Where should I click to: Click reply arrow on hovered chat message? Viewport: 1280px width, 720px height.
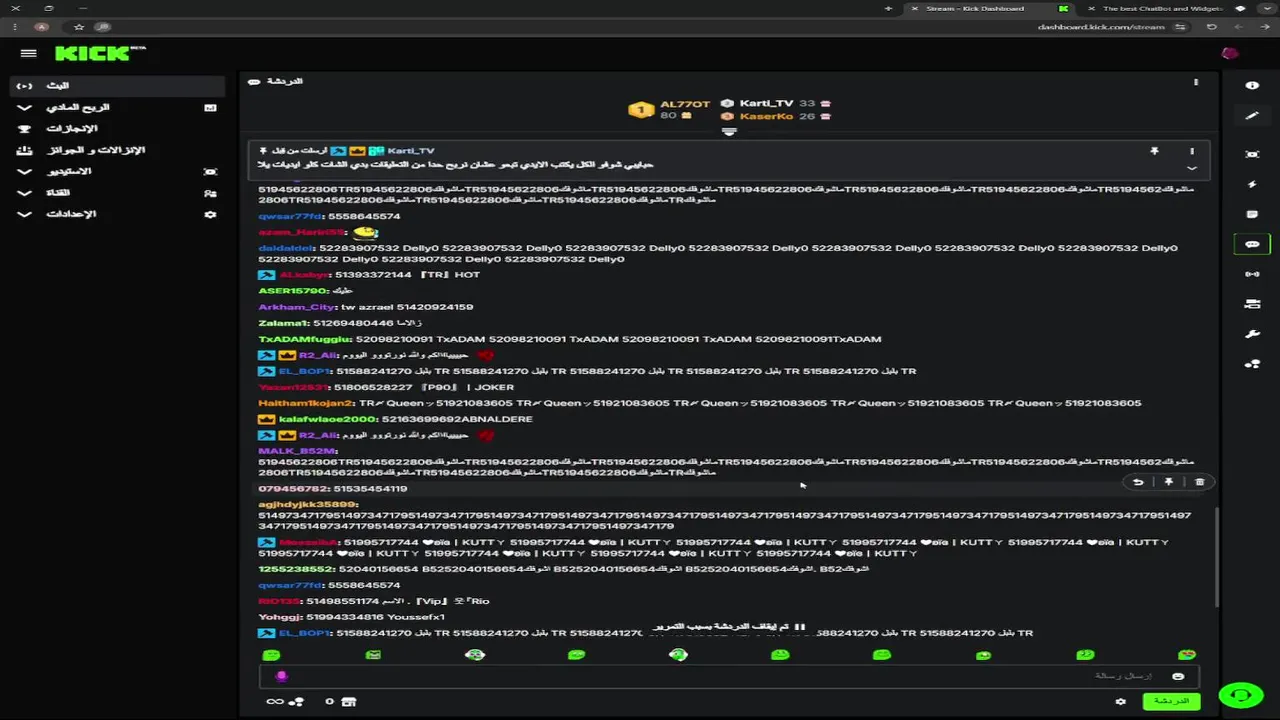point(1138,482)
